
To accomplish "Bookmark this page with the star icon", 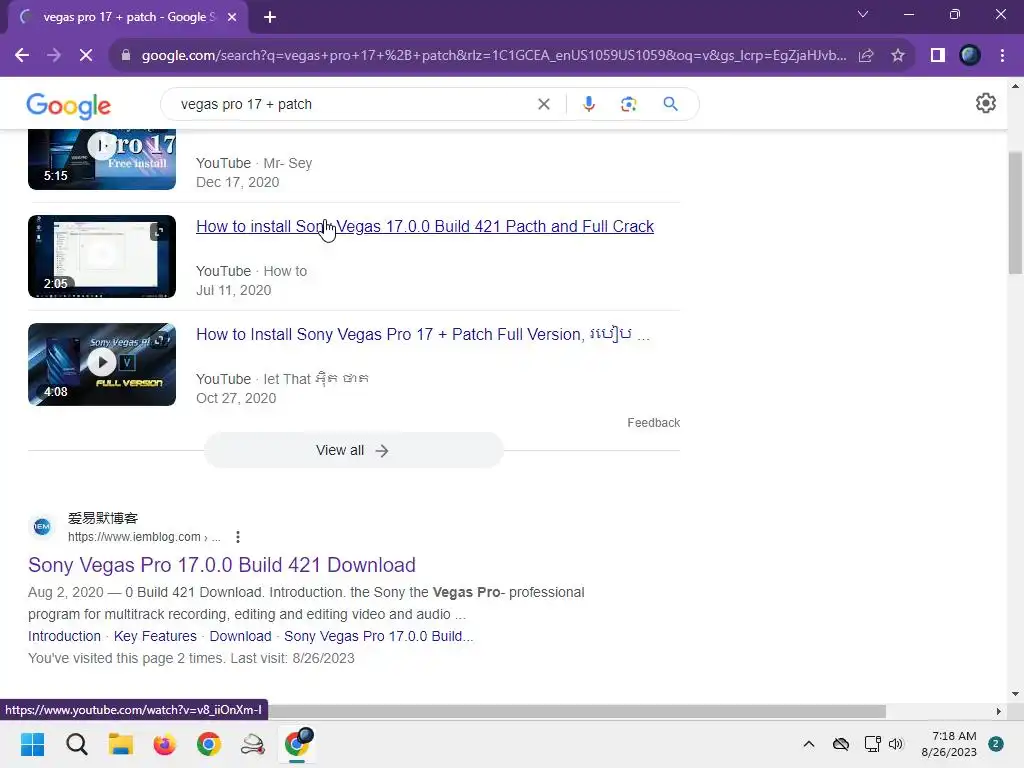I will 898,56.
